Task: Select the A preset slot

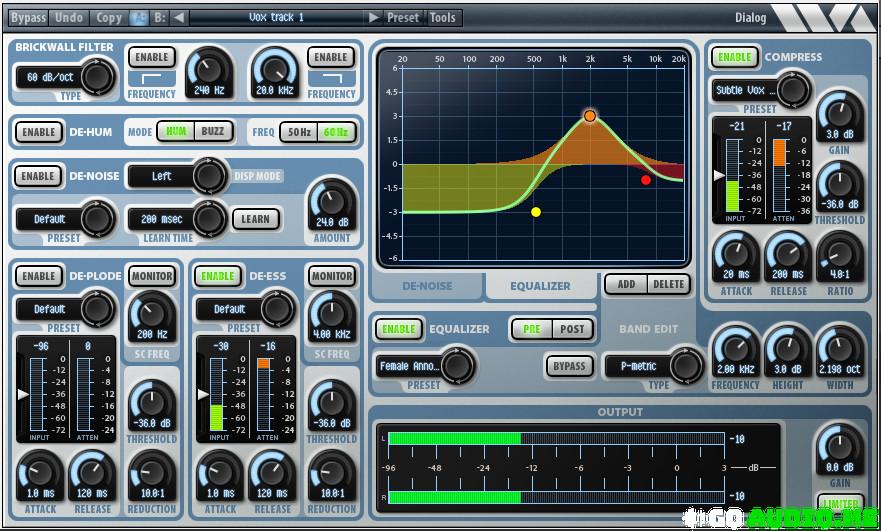Action: click(x=139, y=17)
